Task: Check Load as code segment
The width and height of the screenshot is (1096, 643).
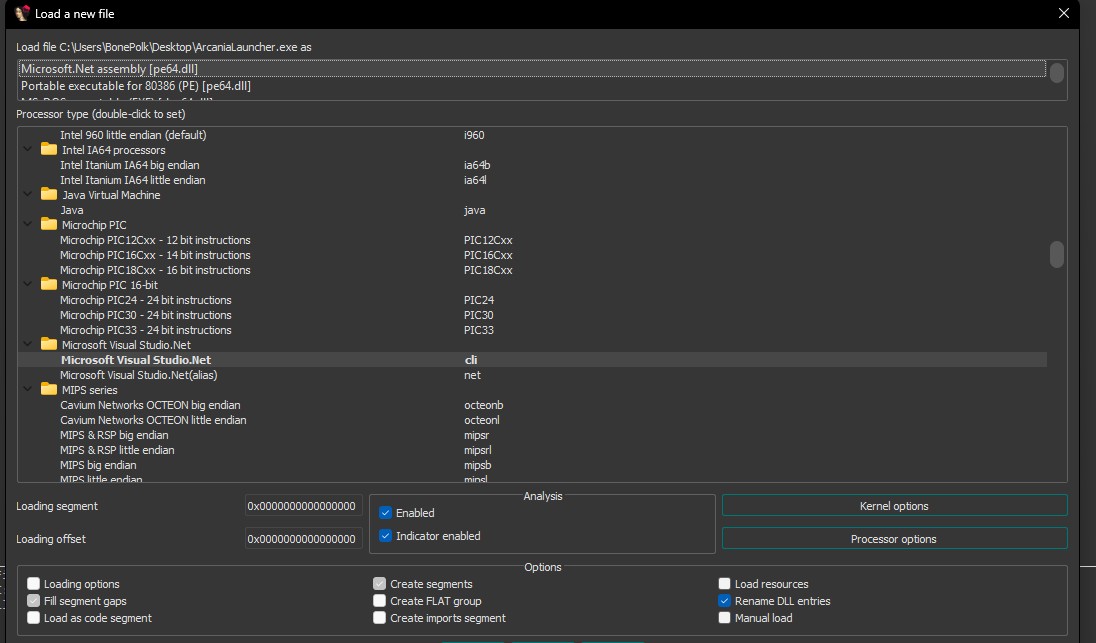Action: (x=34, y=618)
